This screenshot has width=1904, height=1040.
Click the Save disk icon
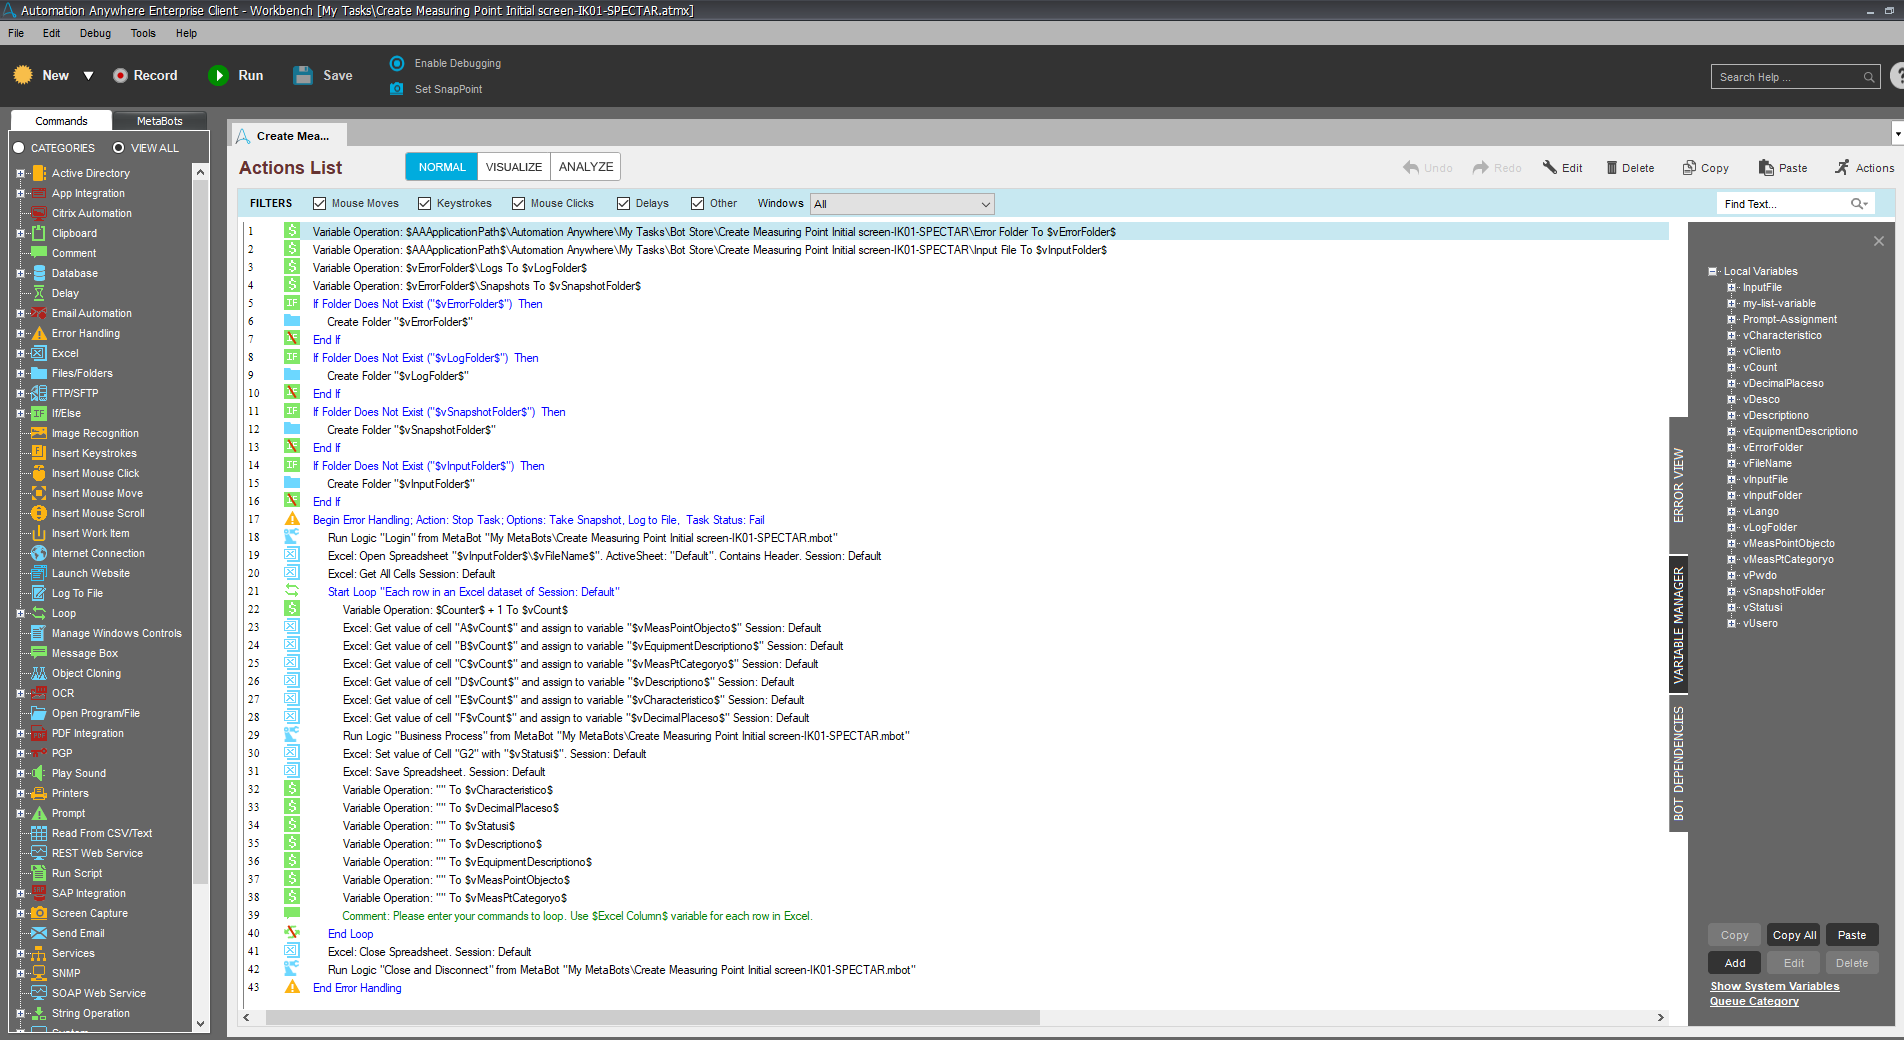coord(303,76)
